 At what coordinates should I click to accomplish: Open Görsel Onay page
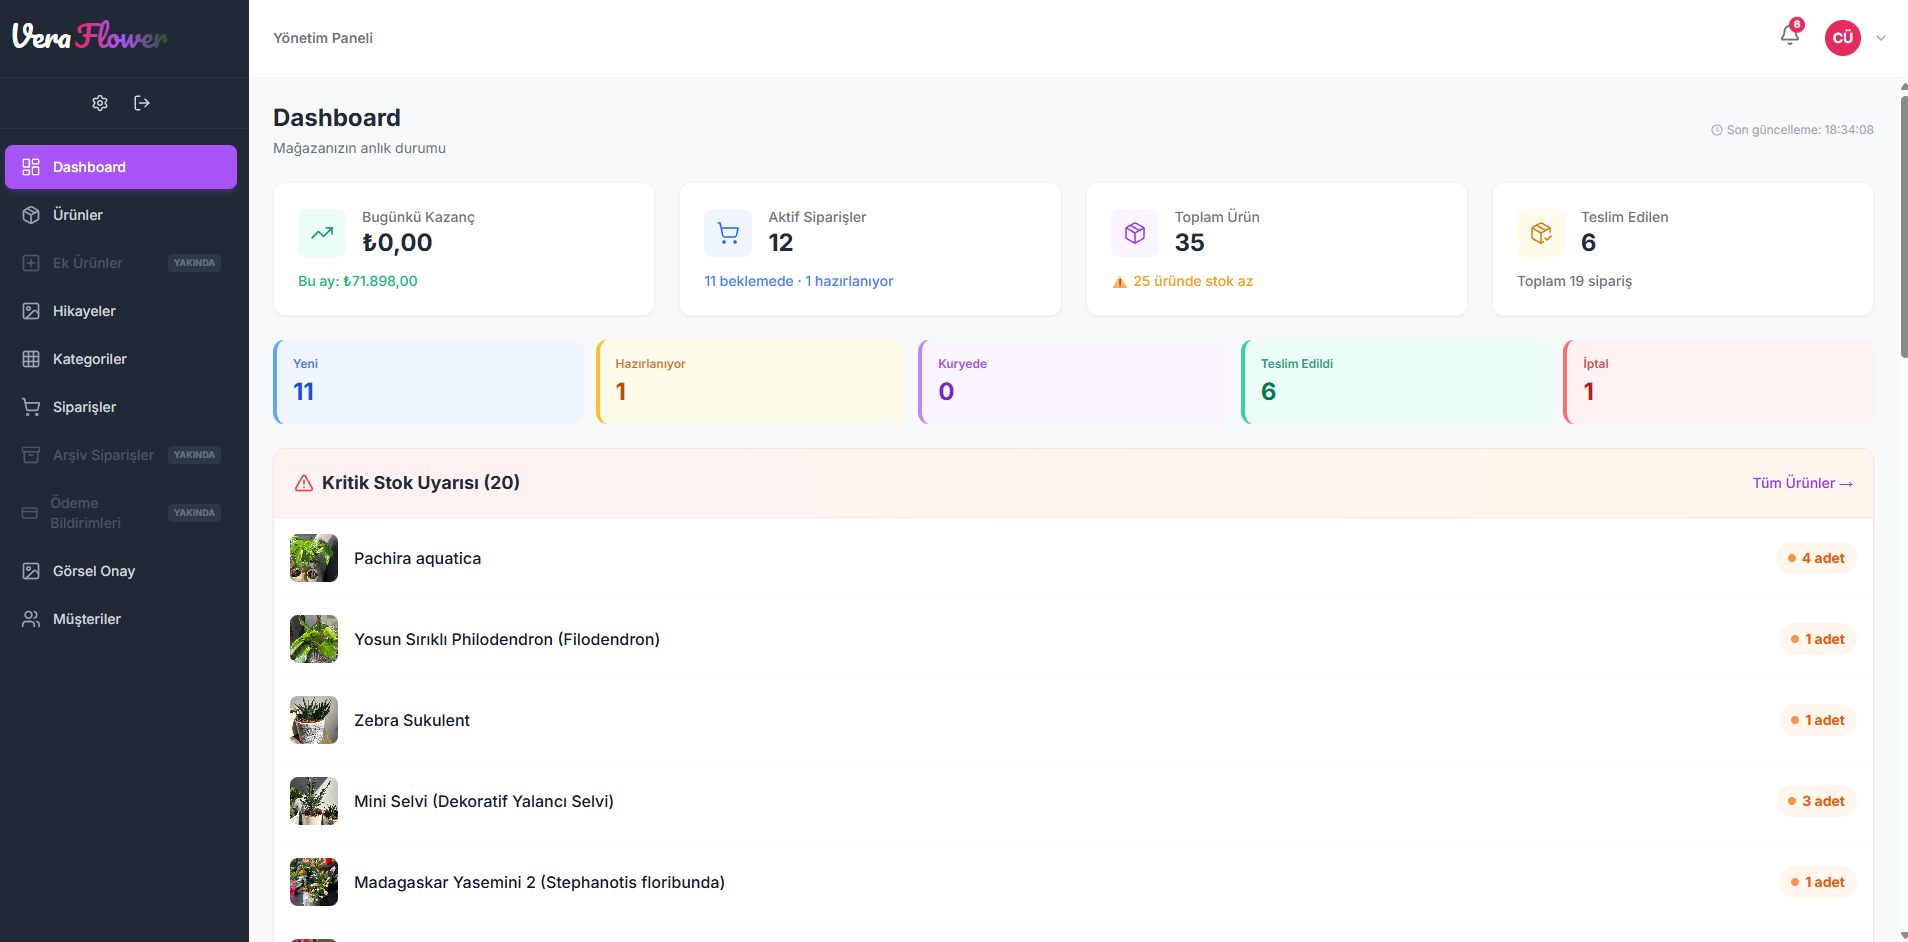pyautogui.click(x=93, y=571)
